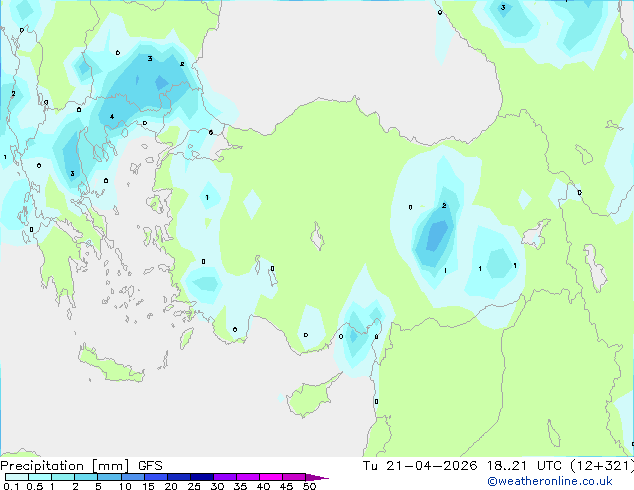Click the "30" legend scale label
The width and height of the screenshot is (634, 490).
pyautogui.click(x=217, y=486)
